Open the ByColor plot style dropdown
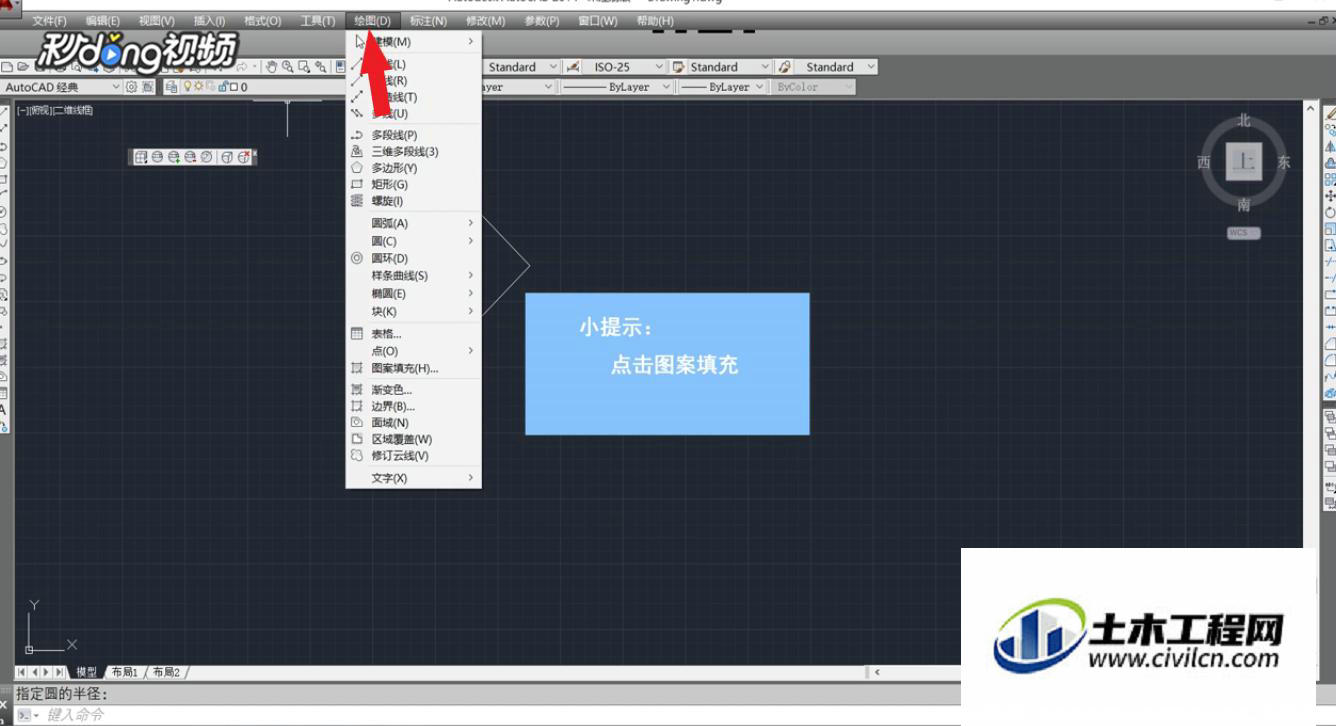This screenshot has width=1336, height=726. tap(848, 87)
